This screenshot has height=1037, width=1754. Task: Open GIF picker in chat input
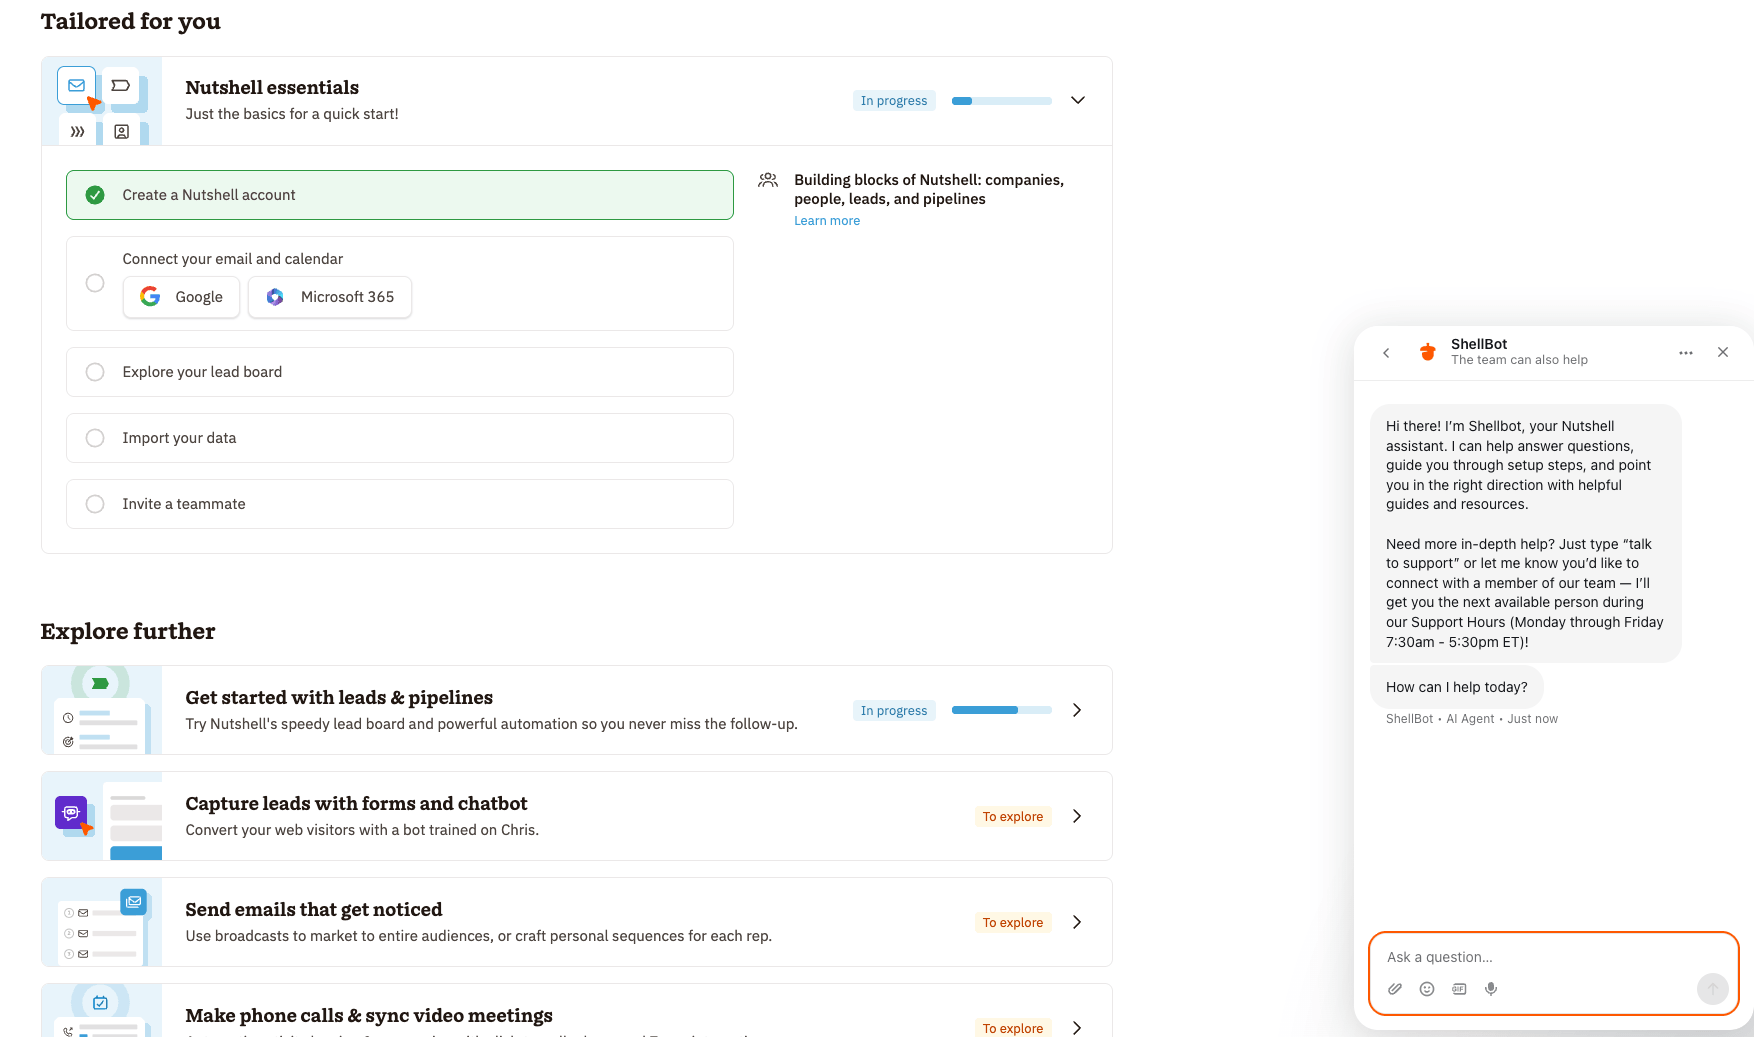[x=1459, y=989]
